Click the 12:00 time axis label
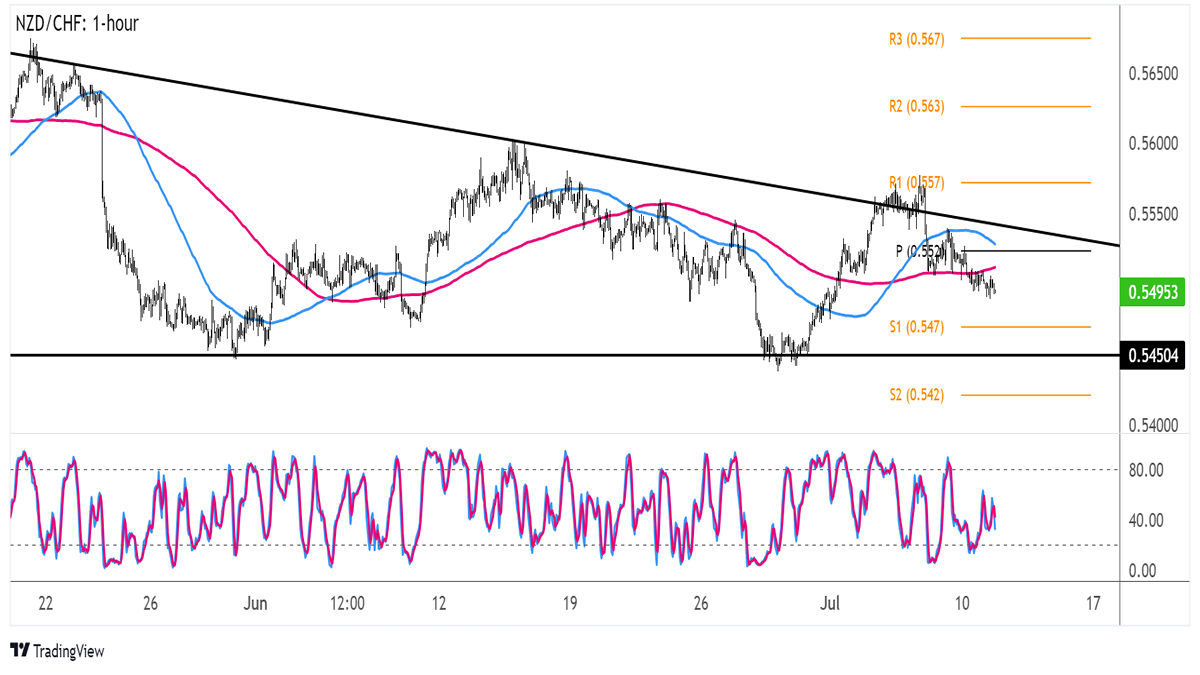This screenshot has width=1200, height=675. point(346,604)
